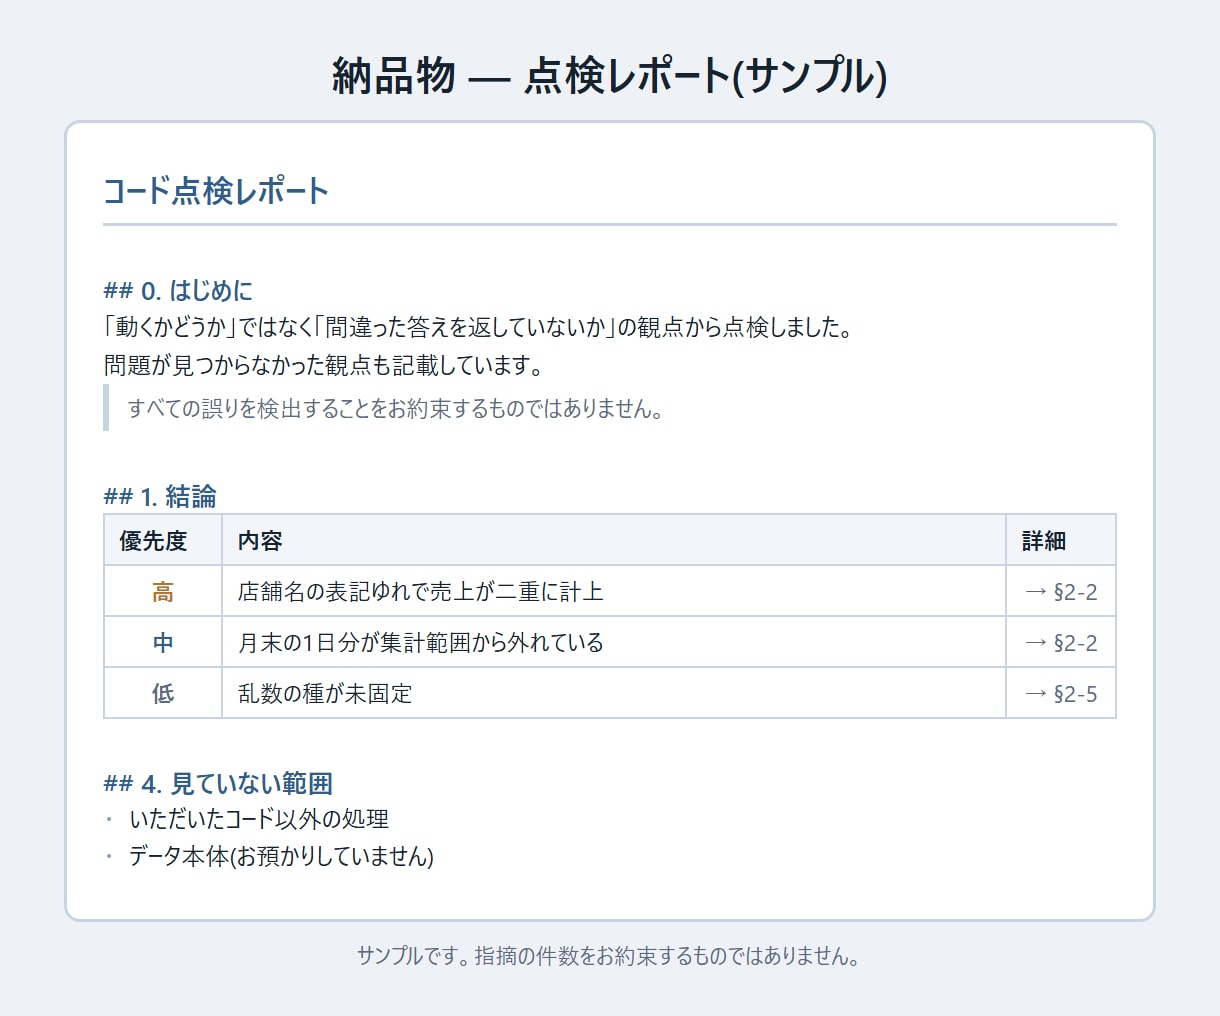Click the line 問題が見つからなかった観点も記載しています。

coord(325,365)
